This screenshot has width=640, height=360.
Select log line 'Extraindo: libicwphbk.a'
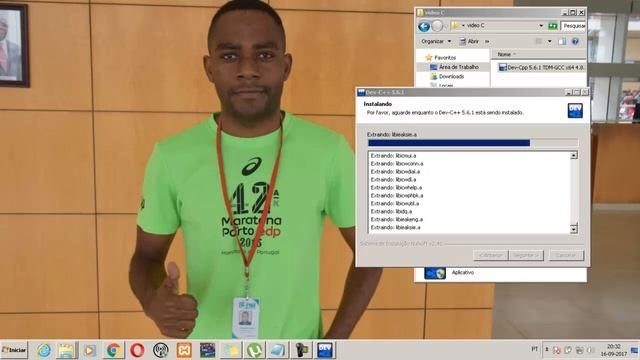397,196
